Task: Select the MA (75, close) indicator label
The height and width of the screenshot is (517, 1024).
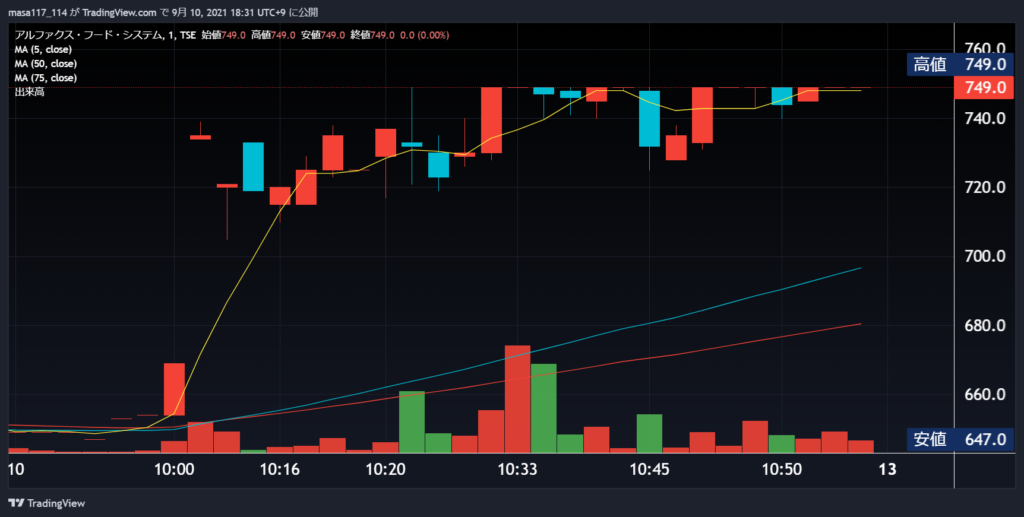Action: (46, 78)
